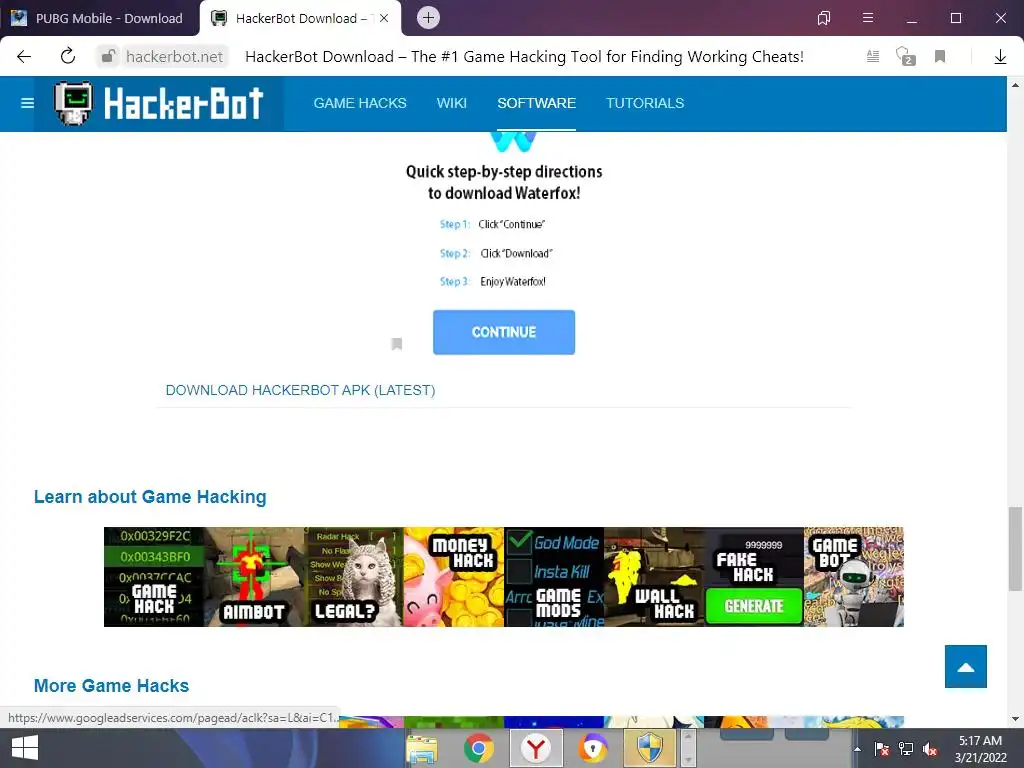Click 'Step 1: Click Continue' text

click(492, 224)
